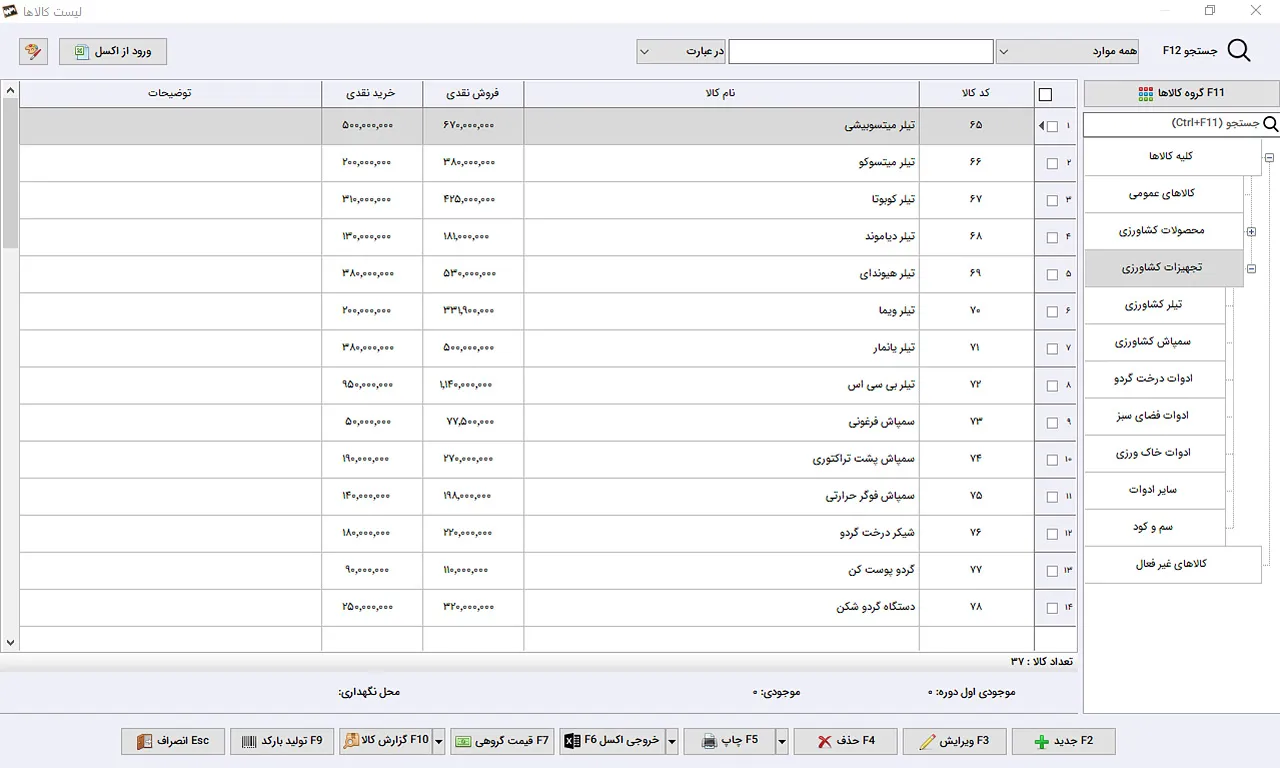
Task: Collapse the کلیه کالاها root node
Action: (x=1269, y=157)
